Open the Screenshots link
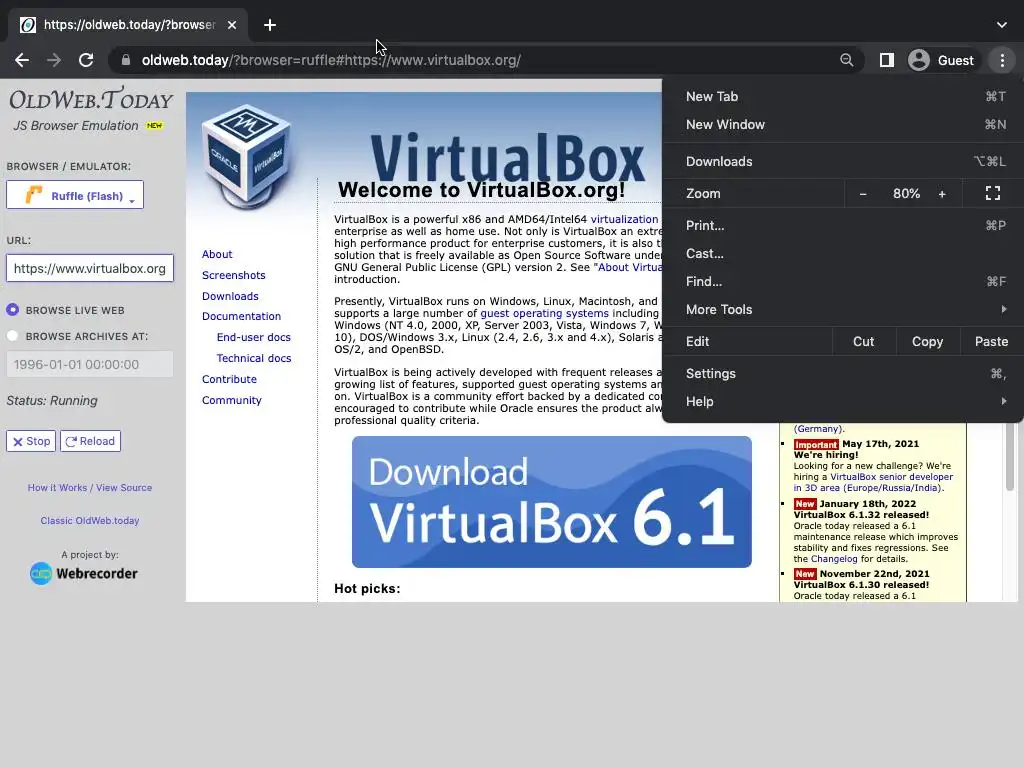This screenshot has height=768, width=1024. click(x=233, y=275)
